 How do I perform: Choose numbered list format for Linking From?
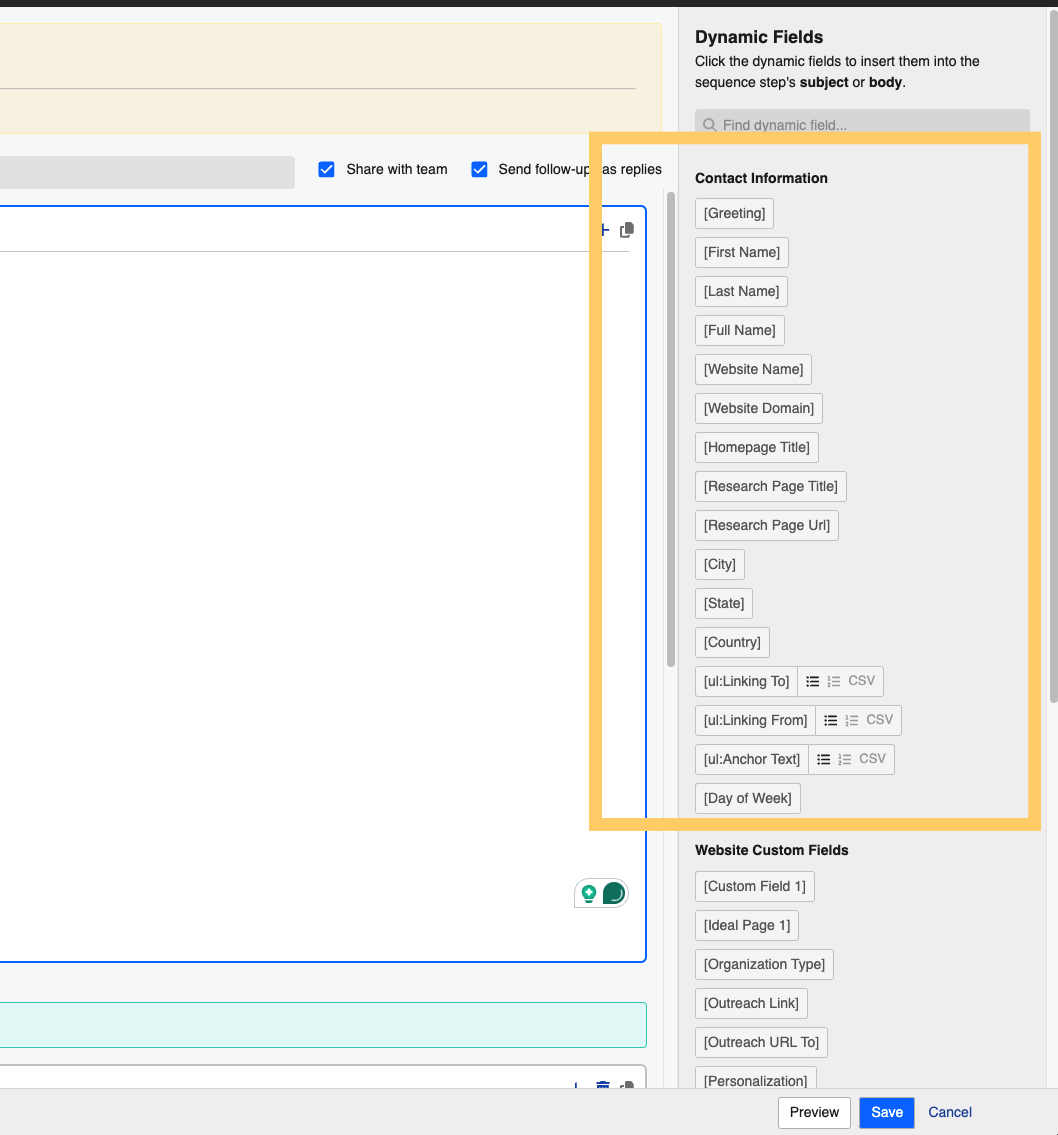852,720
